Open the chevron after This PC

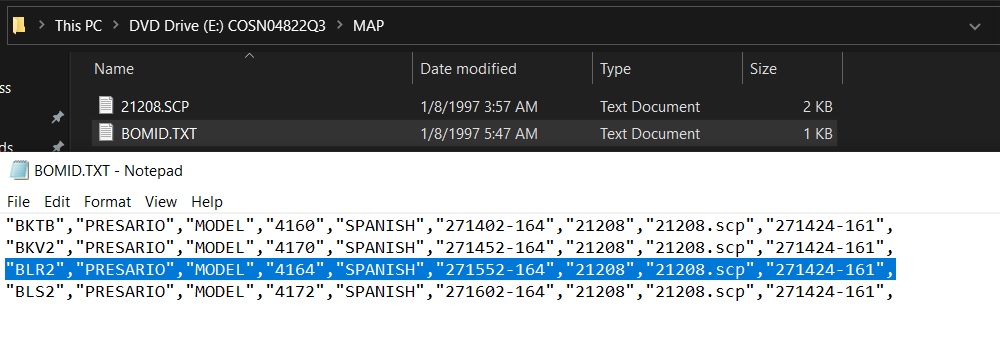pyautogui.click(x=115, y=25)
